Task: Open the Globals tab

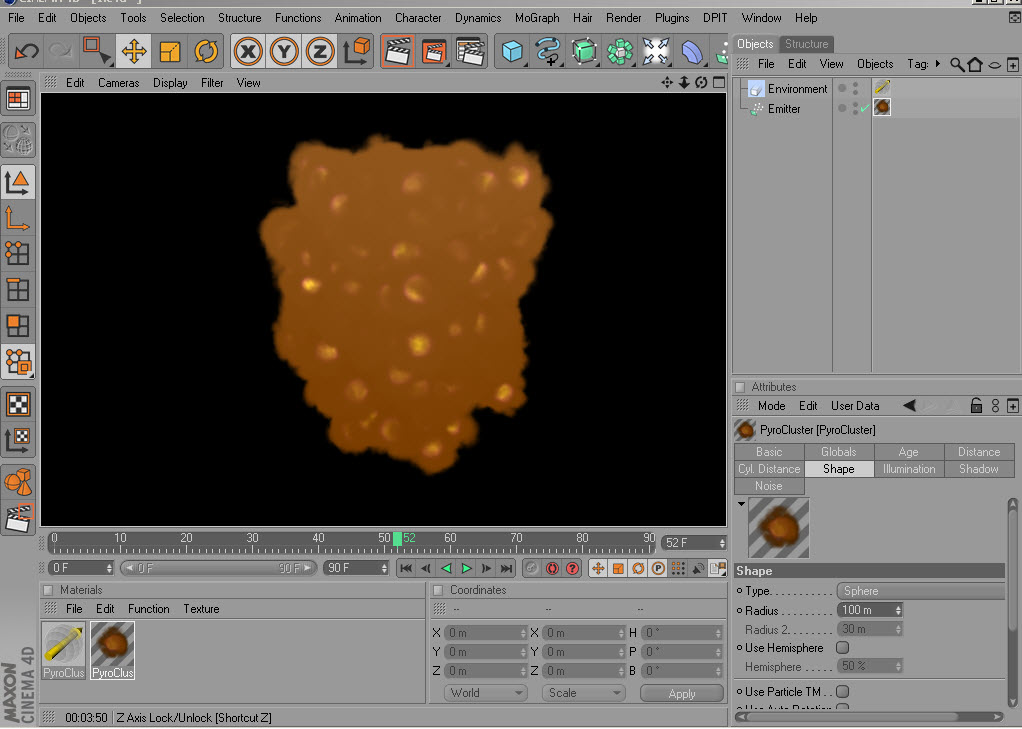Action: [838, 452]
